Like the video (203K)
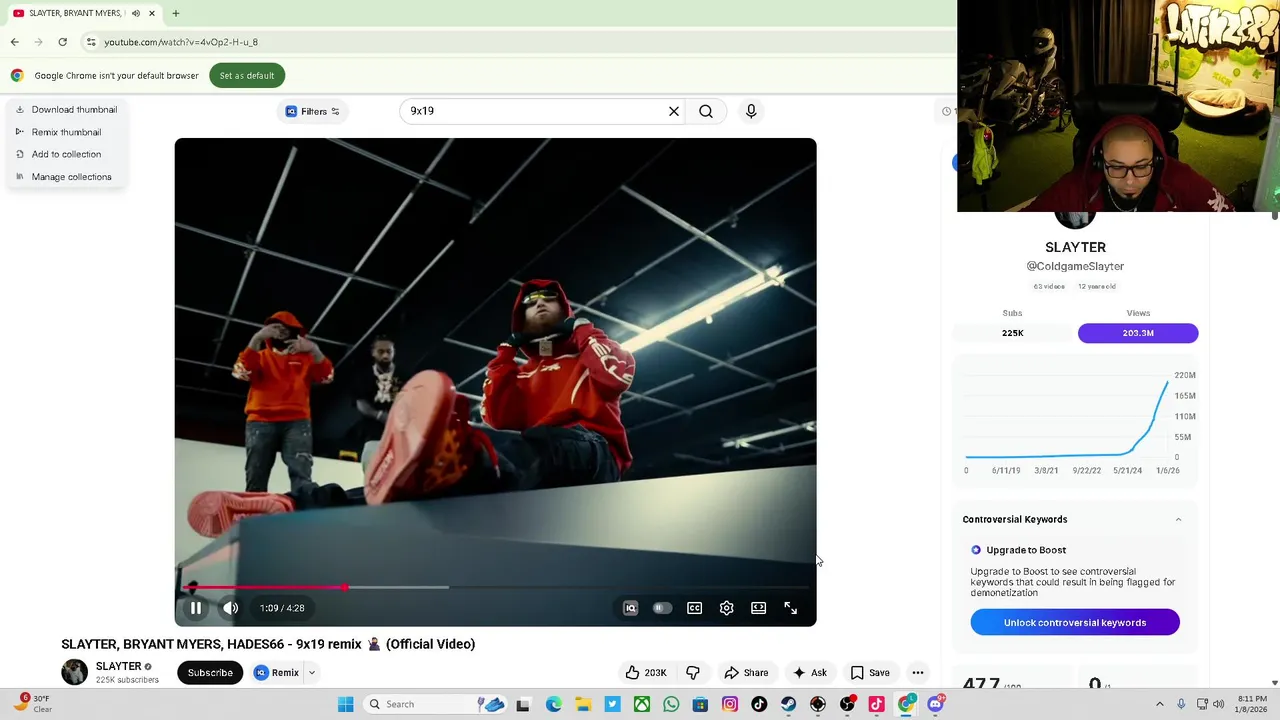 point(645,673)
